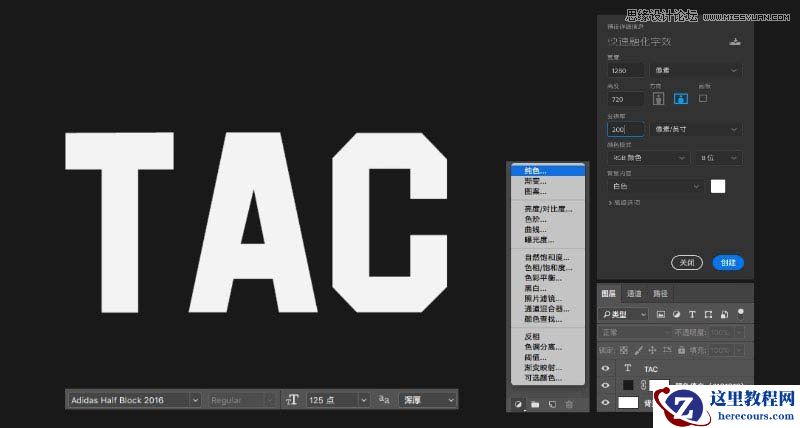
Task: Expand the advanced options section
Action: 624,203
